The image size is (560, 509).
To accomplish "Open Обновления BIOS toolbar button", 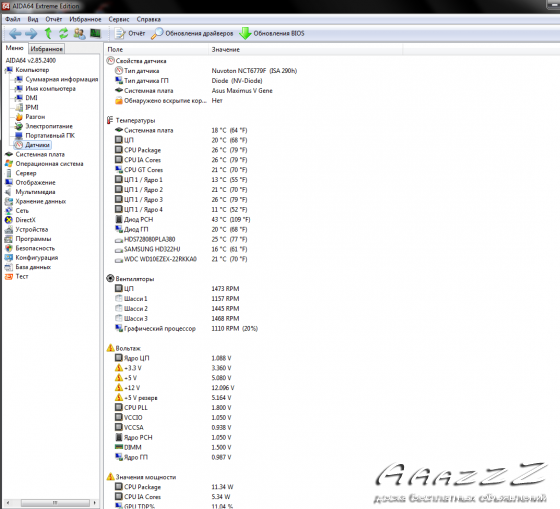I will 272,34.
